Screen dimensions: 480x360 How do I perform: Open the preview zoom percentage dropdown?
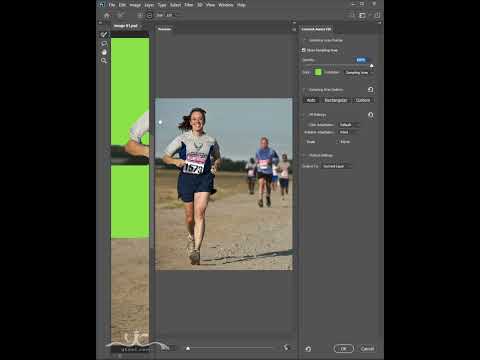168,348
